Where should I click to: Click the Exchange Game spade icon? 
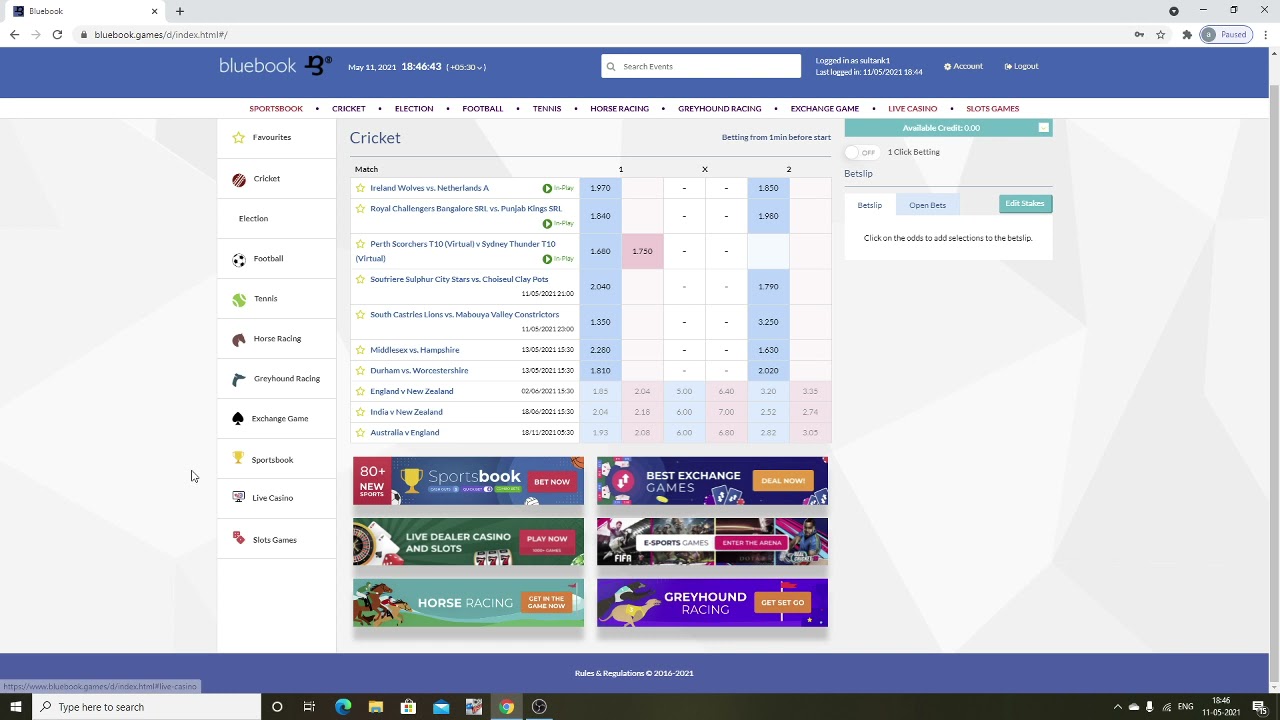(x=238, y=419)
